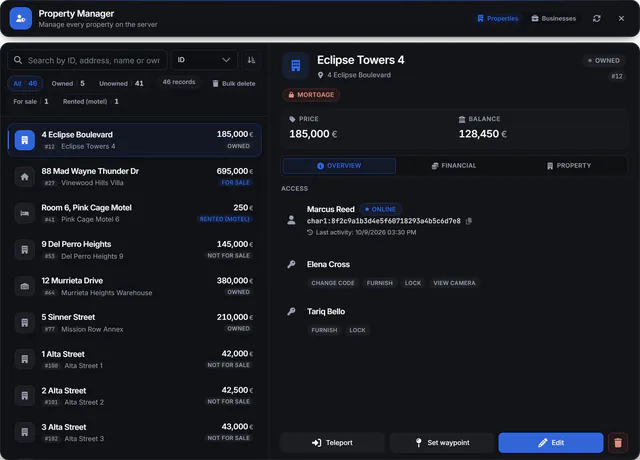640x460 pixels.
Task: Switch to the Properties section
Action: (x=498, y=18)
